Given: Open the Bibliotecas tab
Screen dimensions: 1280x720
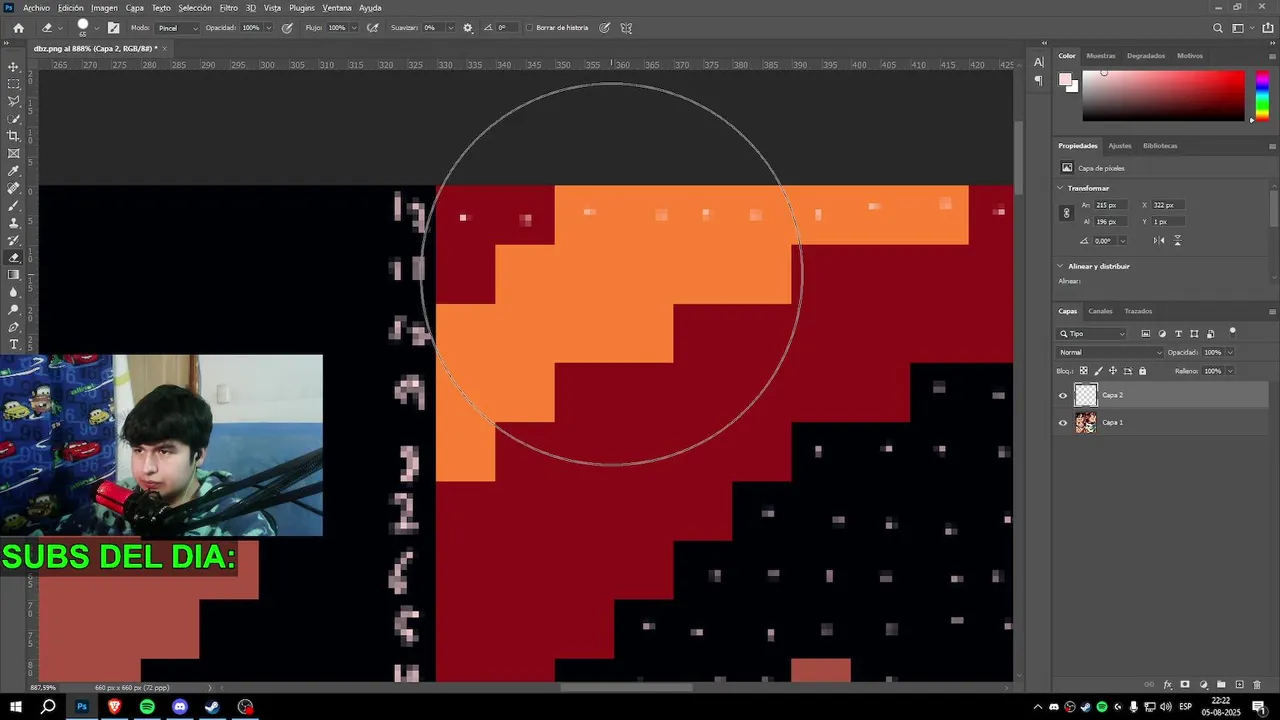Looking at the screenshot, I should tap(1160, 146).
